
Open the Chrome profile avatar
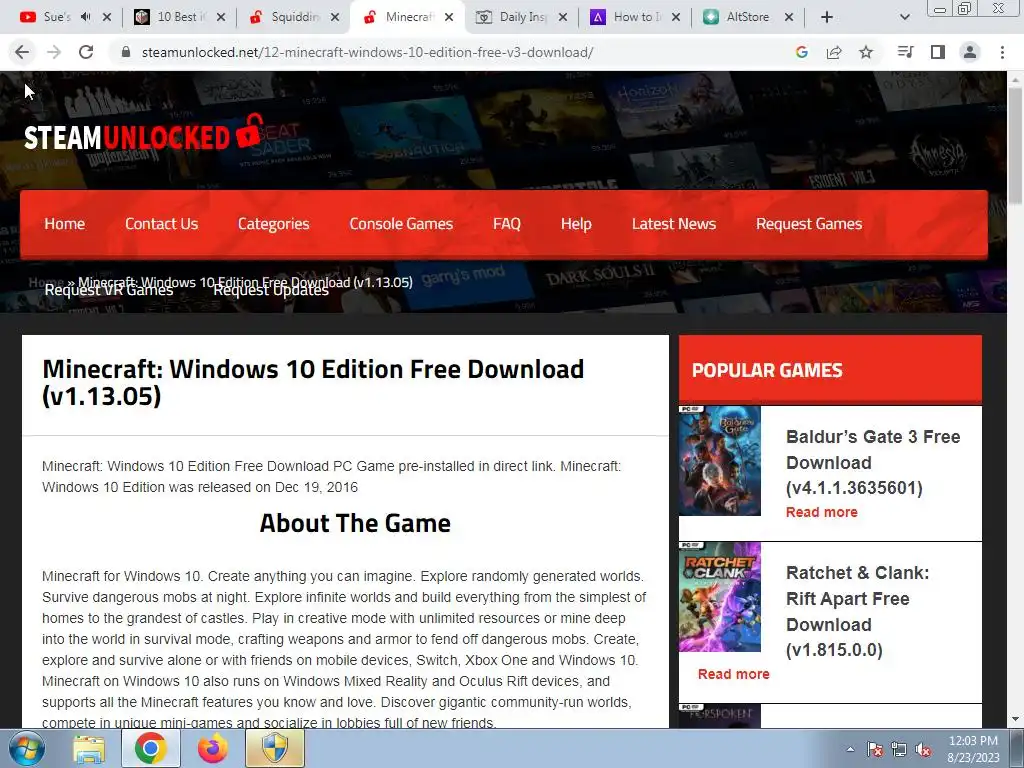(x=970, y=52)
